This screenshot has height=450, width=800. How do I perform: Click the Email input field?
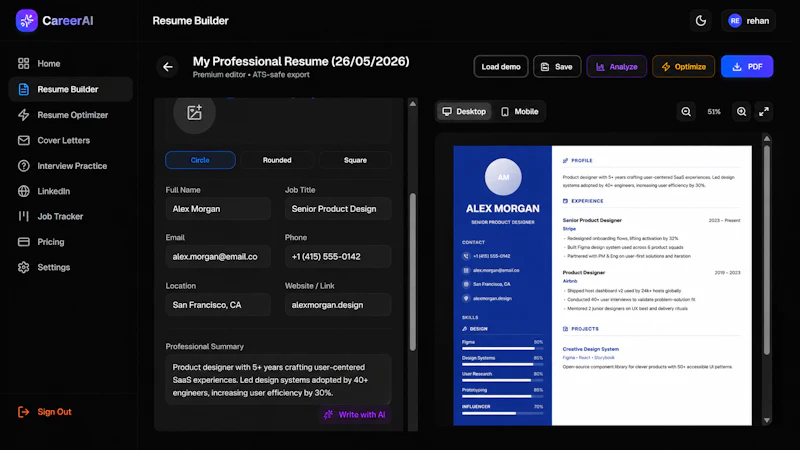218,257
